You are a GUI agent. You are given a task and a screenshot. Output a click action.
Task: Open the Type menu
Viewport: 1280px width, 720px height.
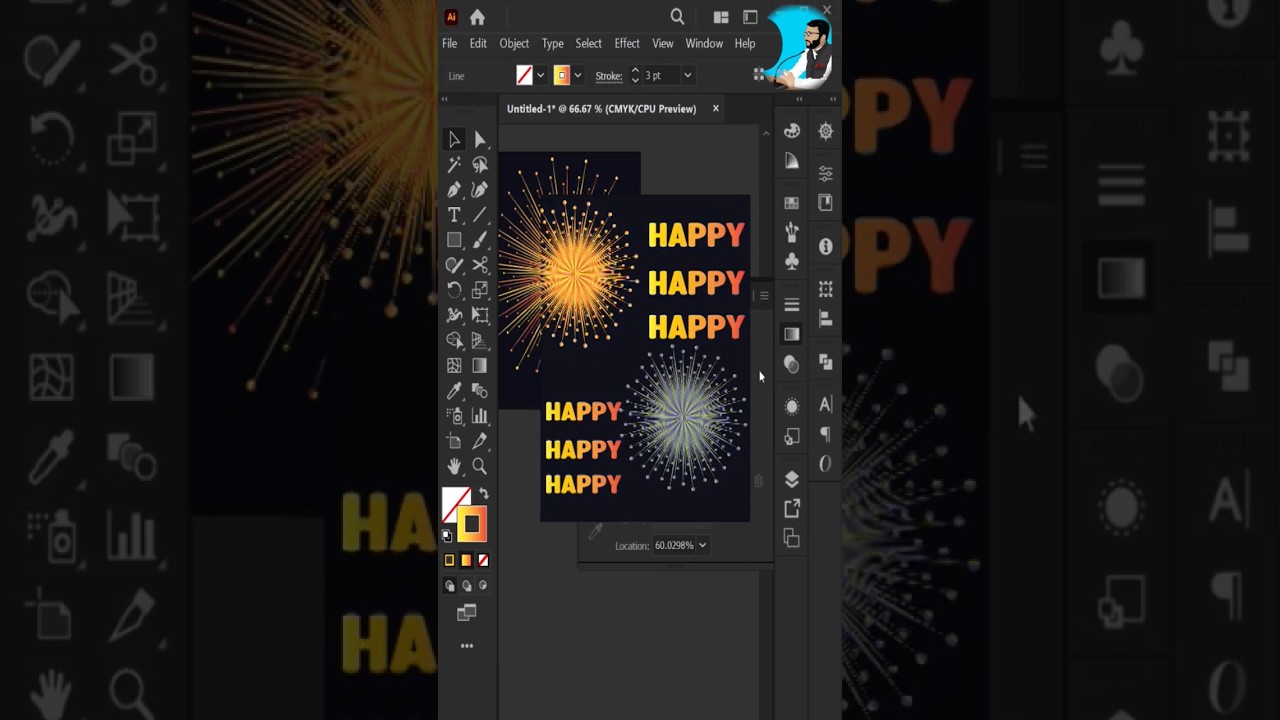click(x=553, y=44)
